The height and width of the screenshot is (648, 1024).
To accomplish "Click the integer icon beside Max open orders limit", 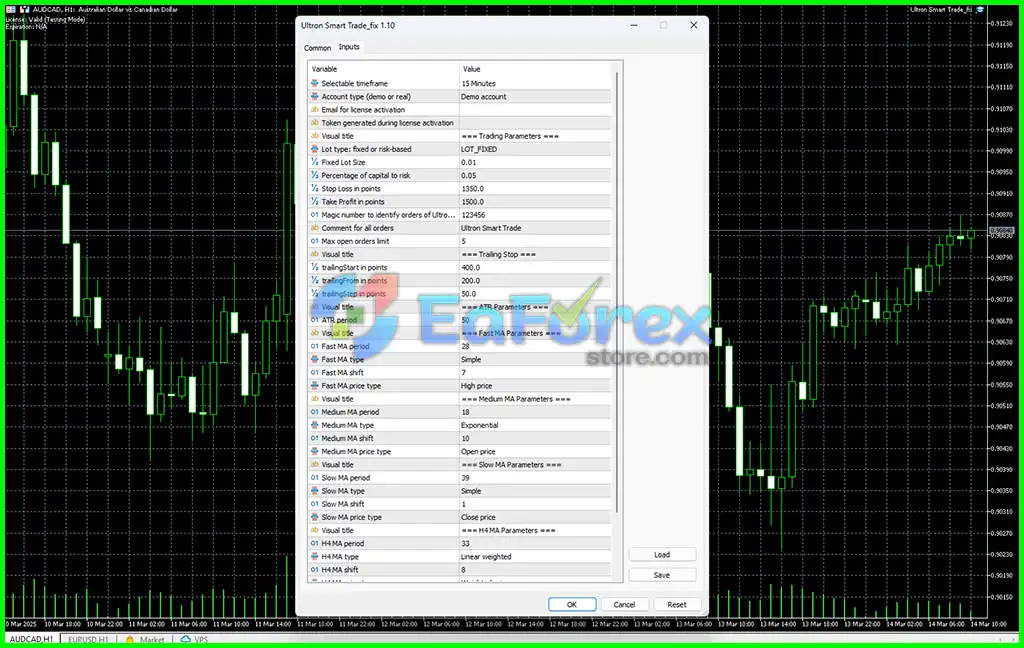I will point(315,241).
